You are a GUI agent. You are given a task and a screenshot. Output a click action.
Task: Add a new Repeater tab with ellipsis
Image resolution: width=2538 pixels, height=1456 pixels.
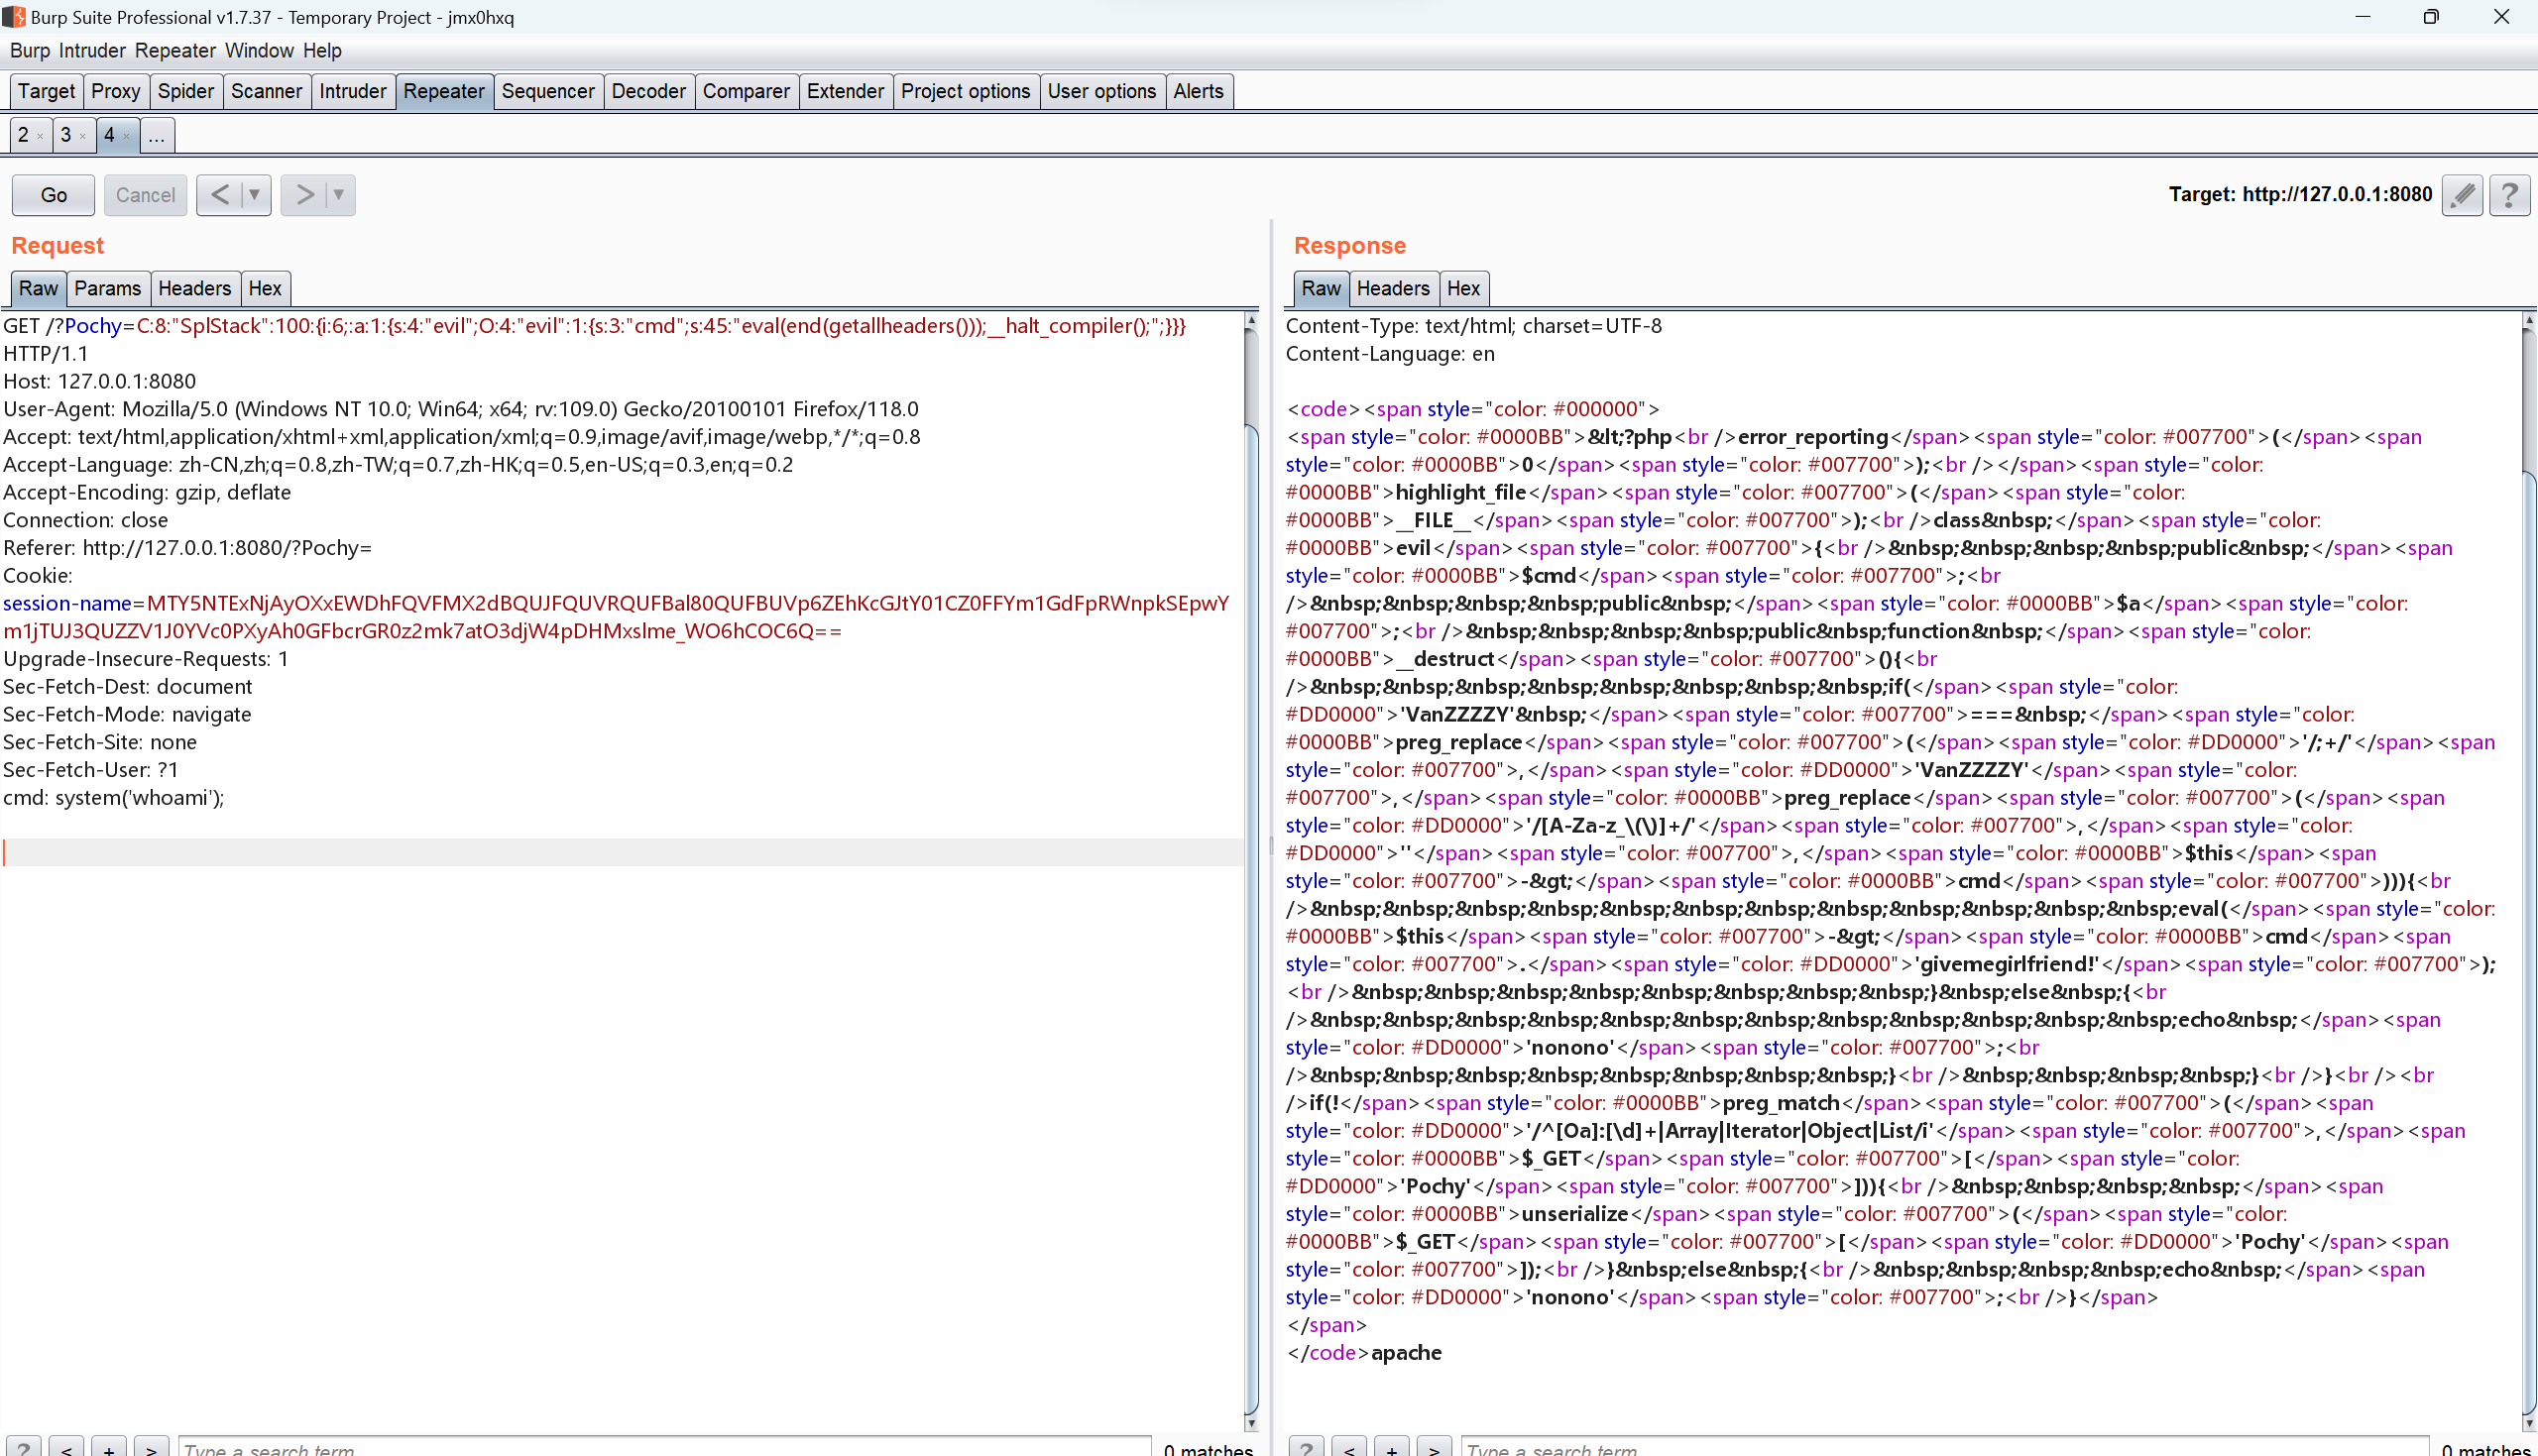(x=157, y=135)
